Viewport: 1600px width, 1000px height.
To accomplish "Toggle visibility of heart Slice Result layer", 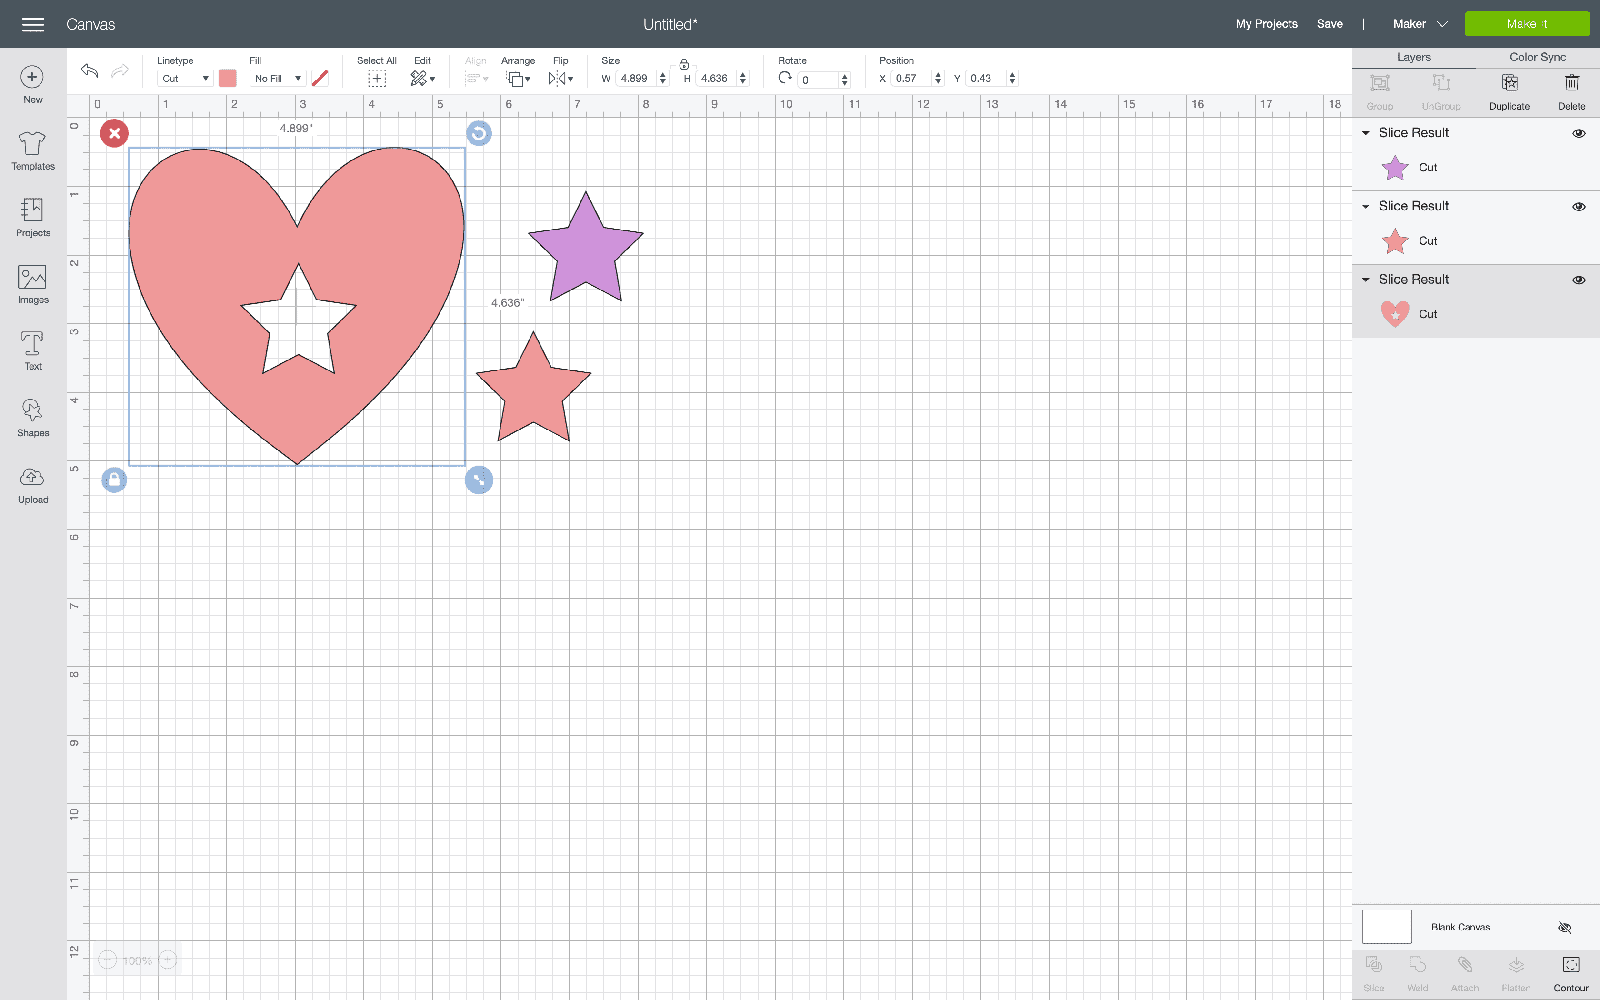I will (x=1578, y=280).
